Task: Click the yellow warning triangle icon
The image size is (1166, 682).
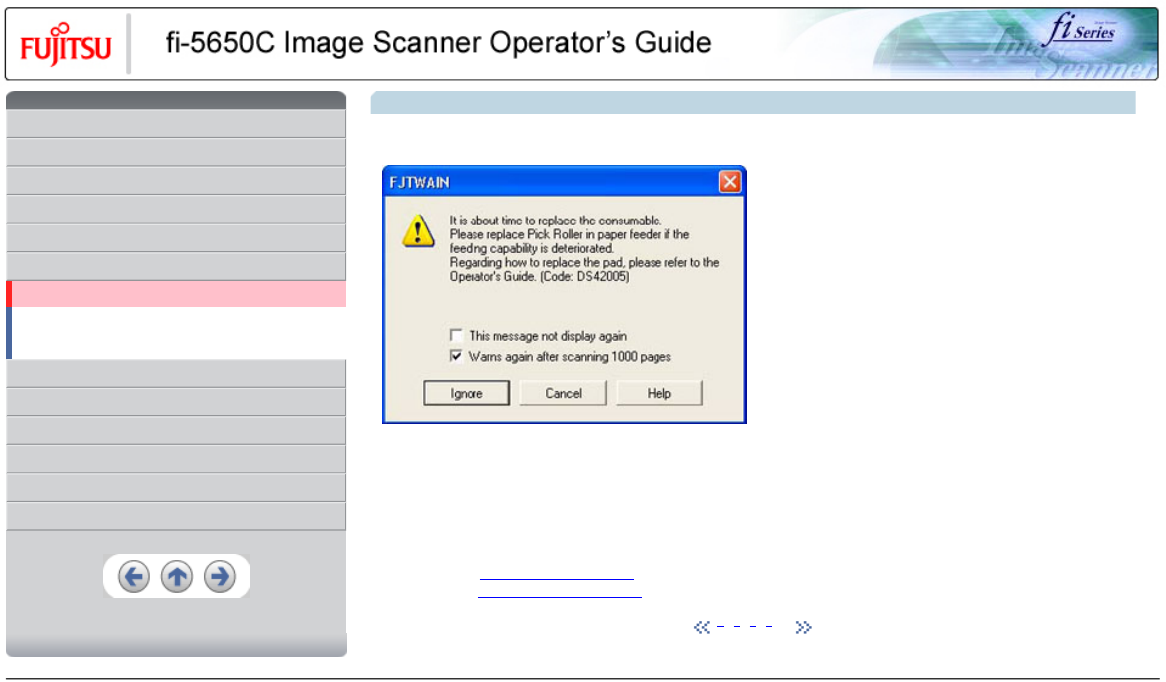Action: (x=419, y=231)
